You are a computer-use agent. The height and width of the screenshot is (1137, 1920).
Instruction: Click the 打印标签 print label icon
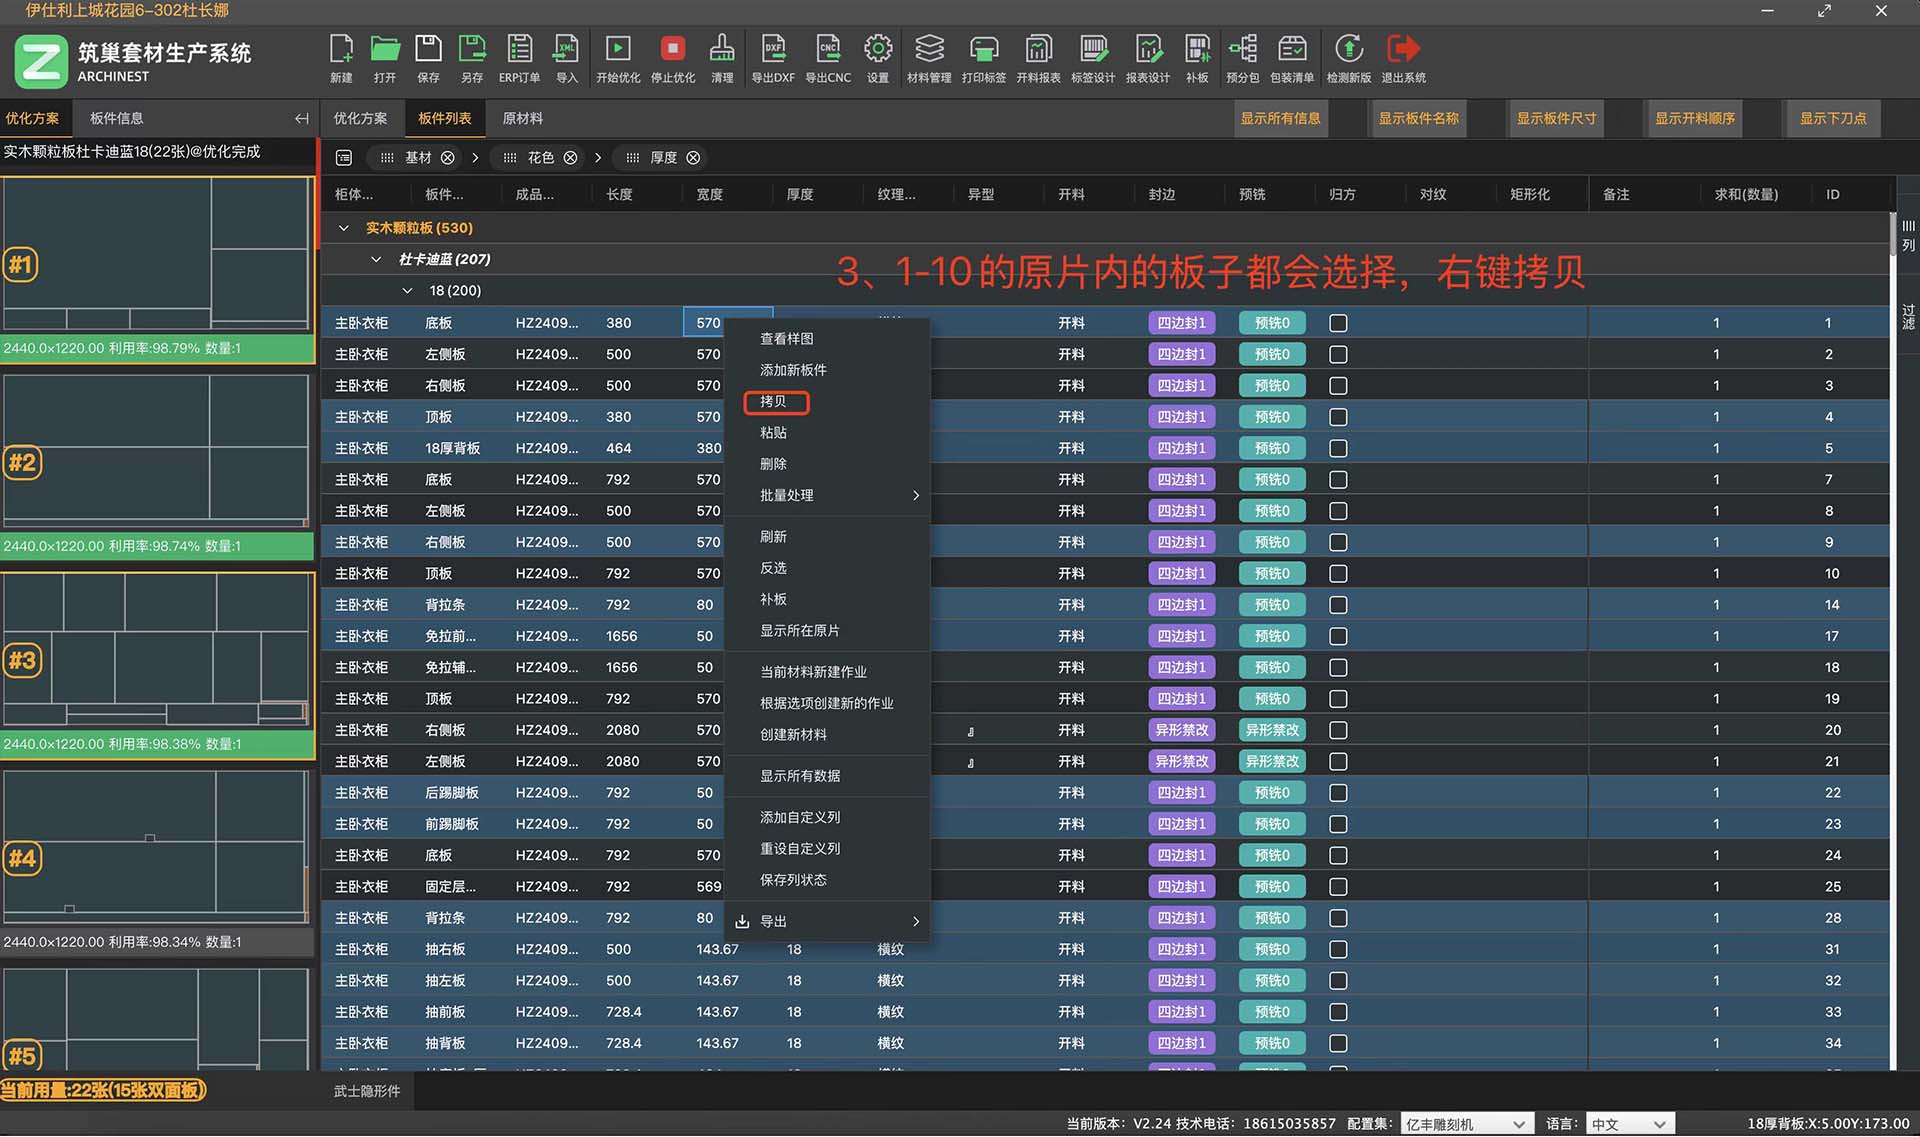(984, 50)
